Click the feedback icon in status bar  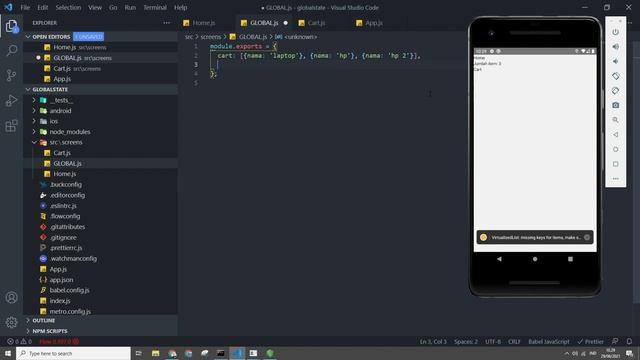pyautogui.click(x=615, y=341)
